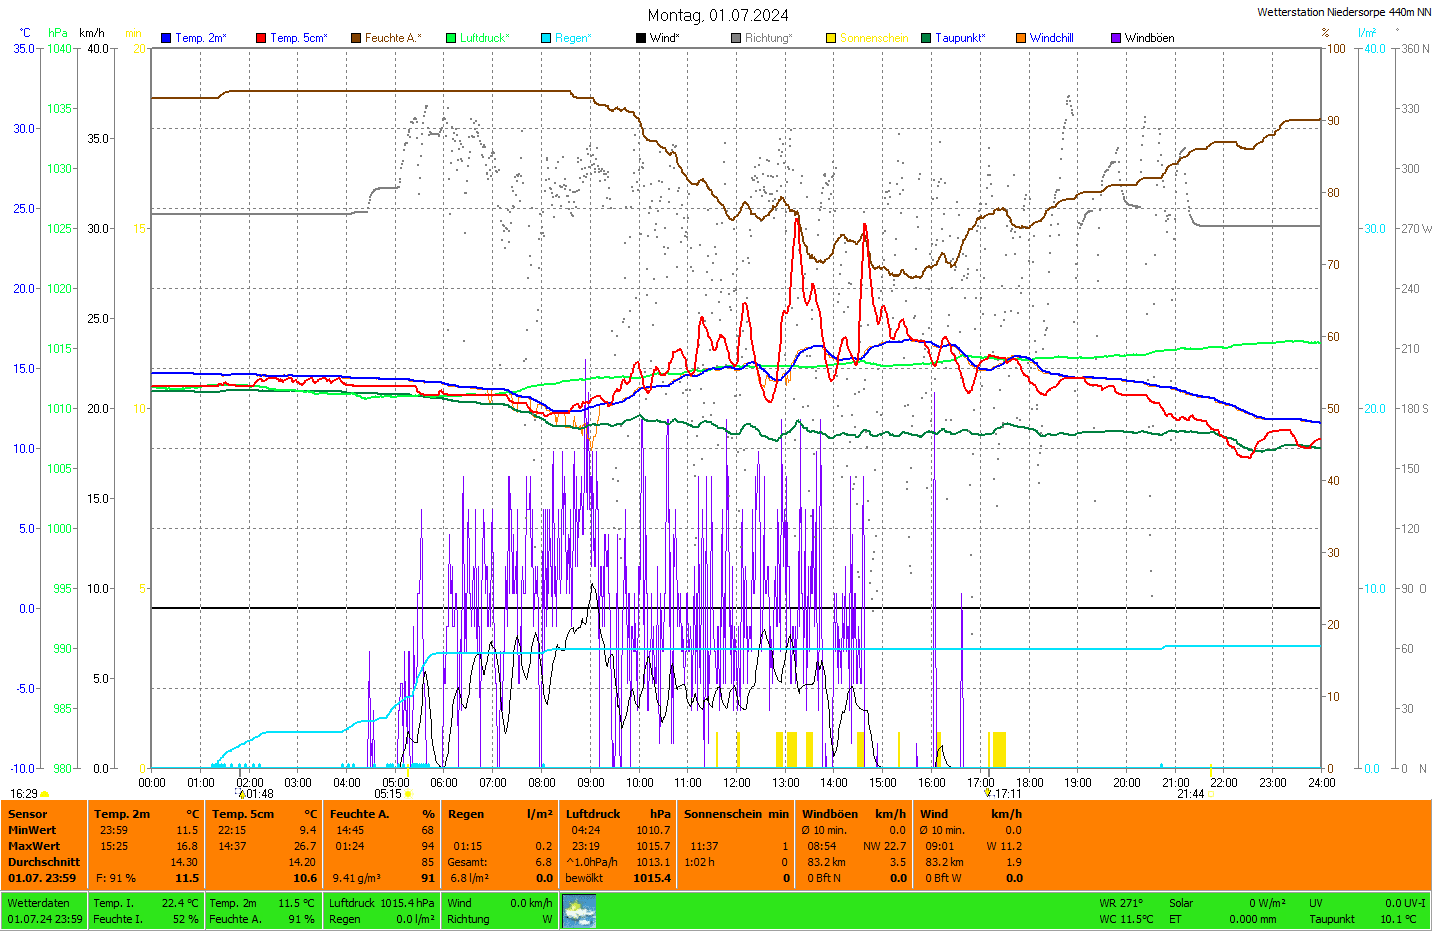Click the Windchill legend label
The height and width of the screenshot is (931, 1432).
click(x=1051, y=38)
